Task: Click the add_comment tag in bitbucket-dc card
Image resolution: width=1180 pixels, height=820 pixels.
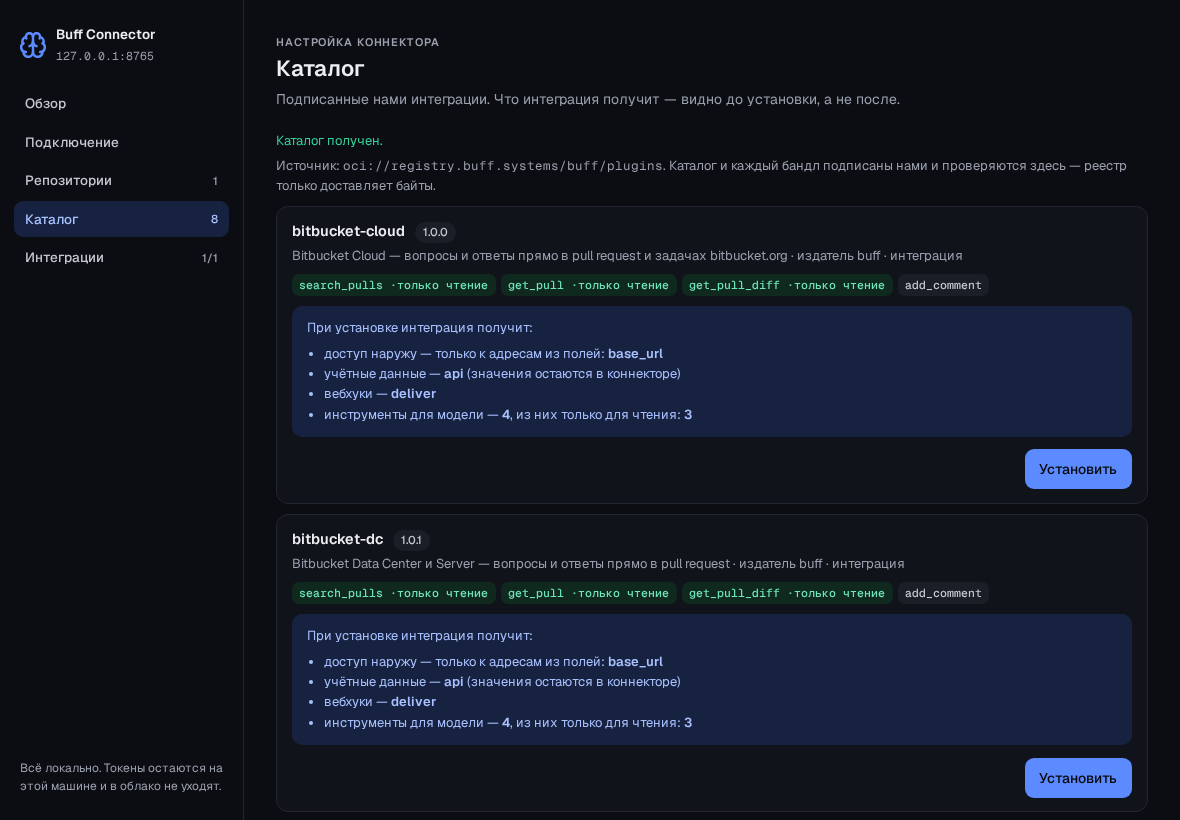Action: pos(943,593)
